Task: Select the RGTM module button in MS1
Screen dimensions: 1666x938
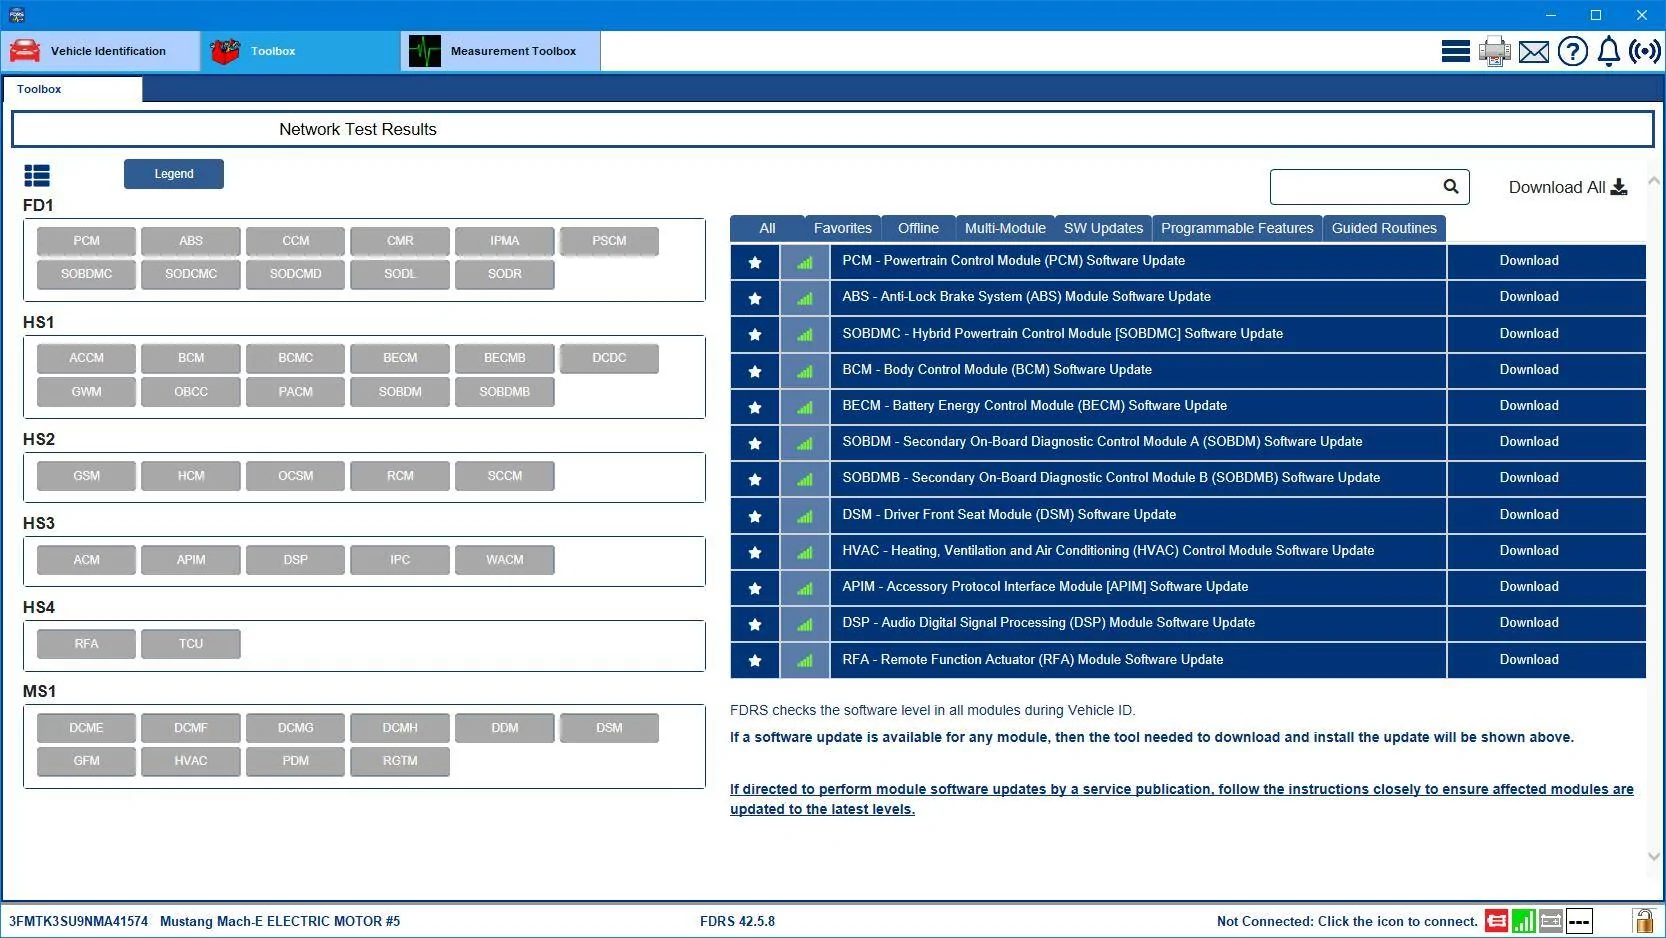Action: 400,761
